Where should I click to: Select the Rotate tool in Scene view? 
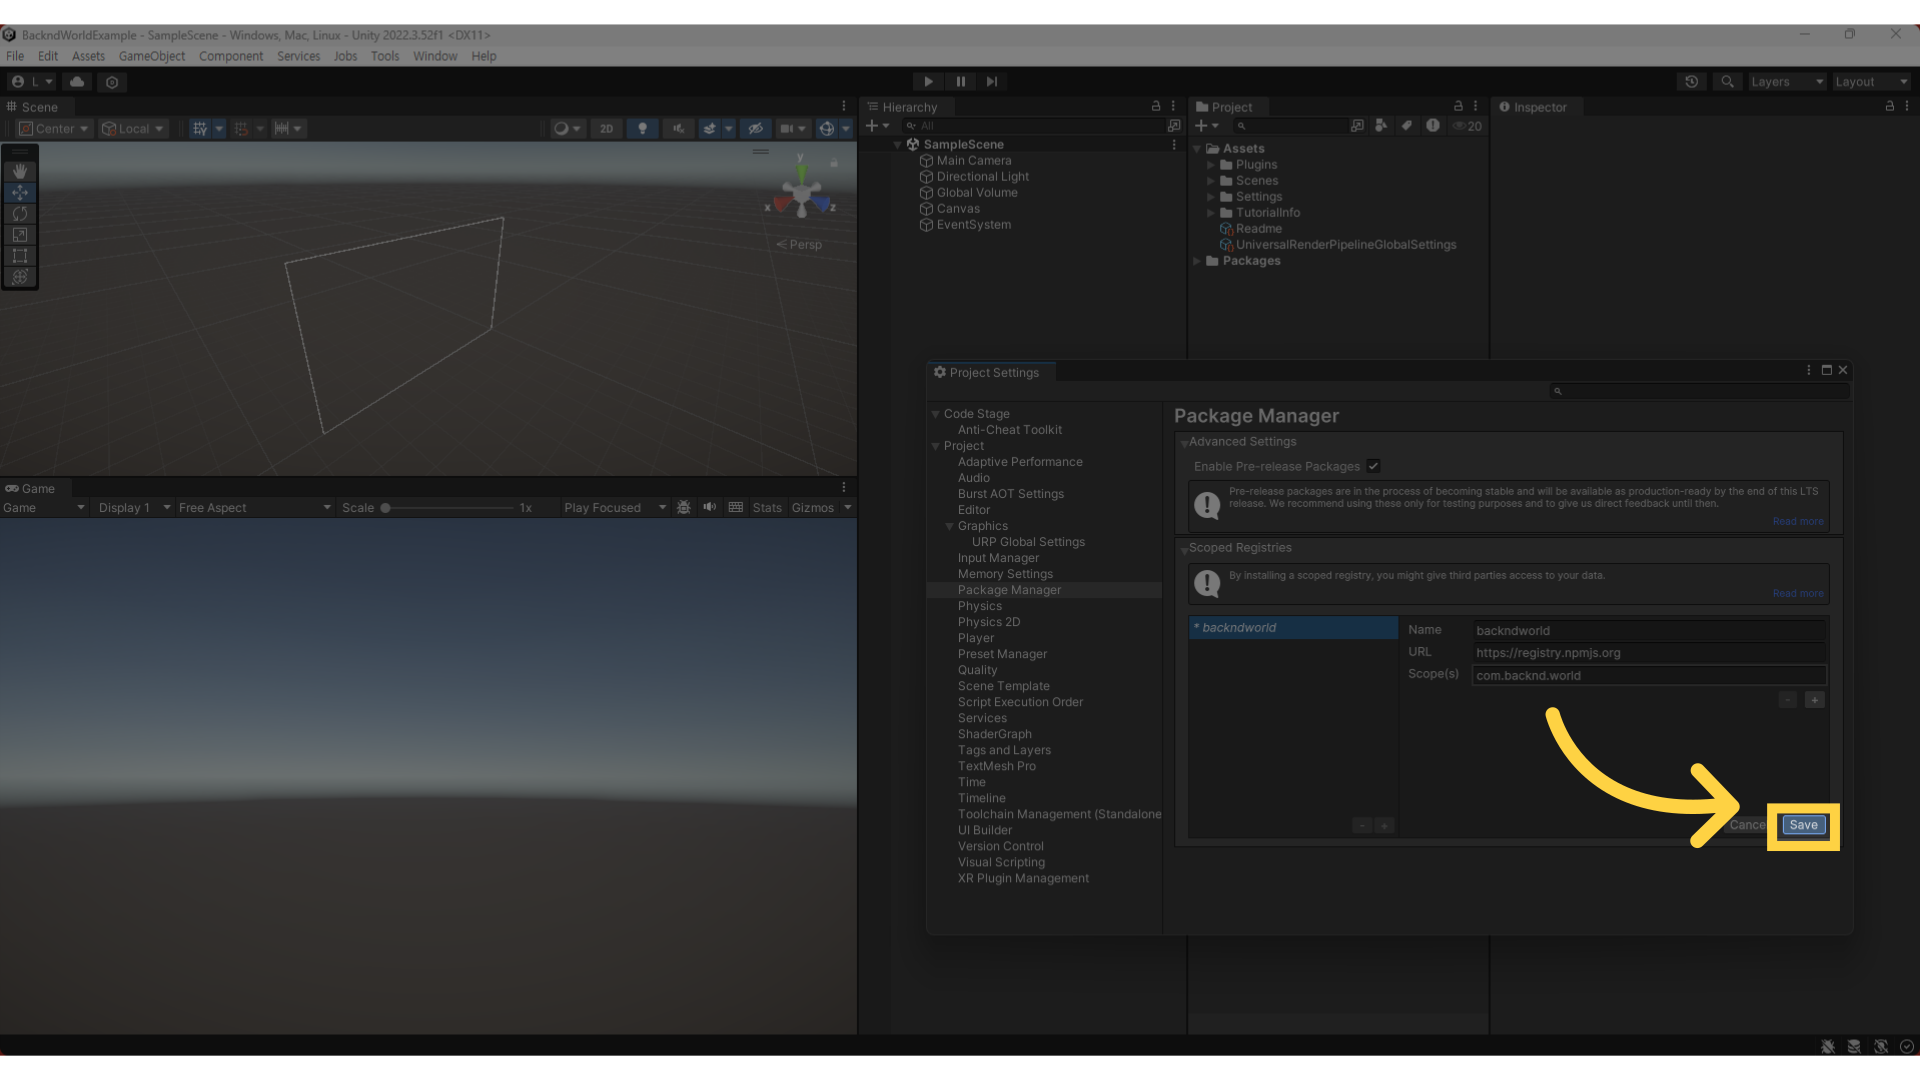[19, 213]
